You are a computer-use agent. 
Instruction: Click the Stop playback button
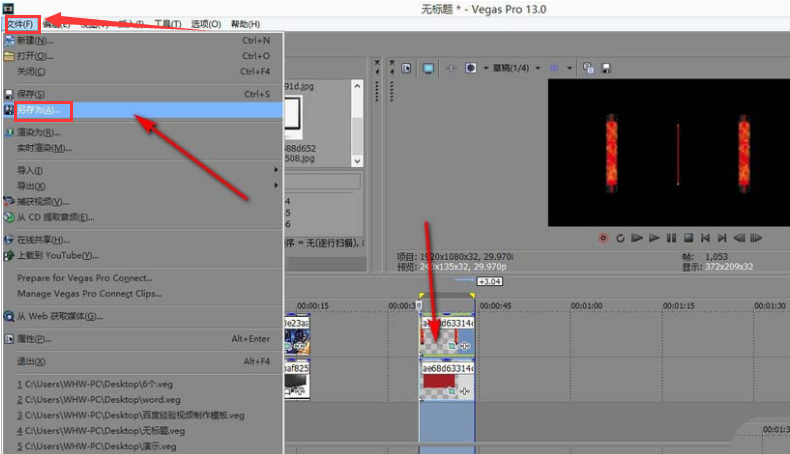tap(688, 238)
